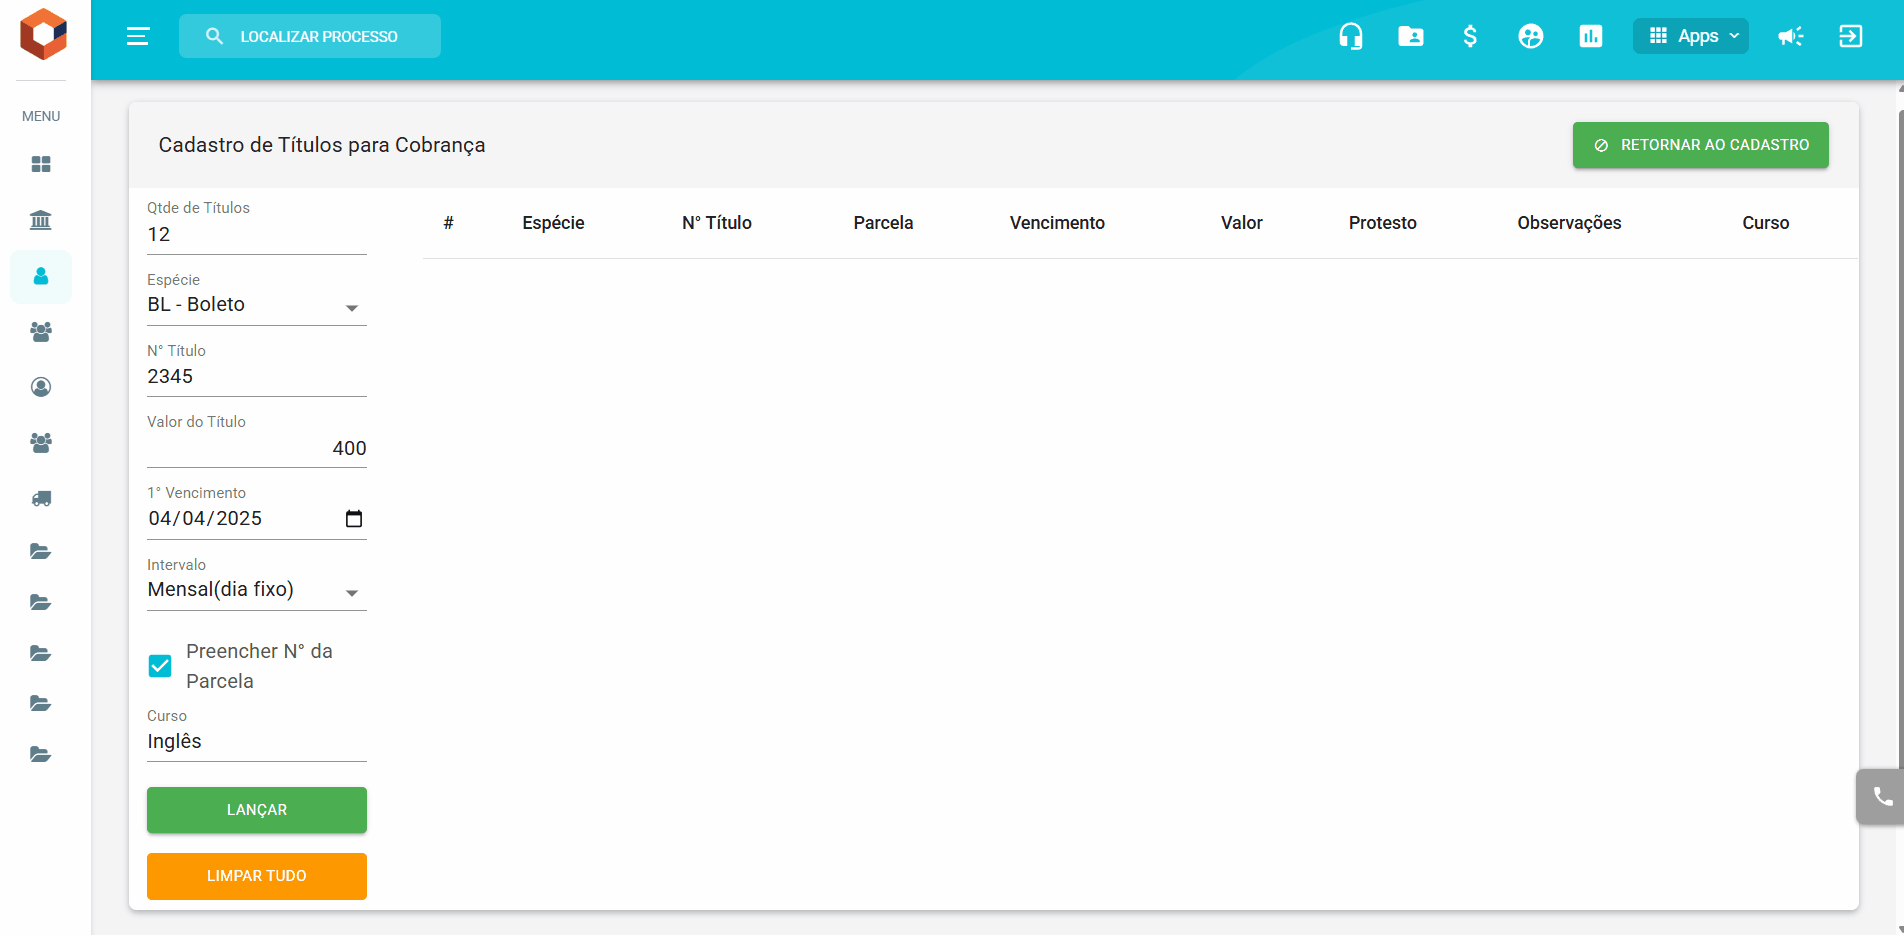Viewport: 1904px width, 935px height.
Task: Open the bank building icon in sidebar
Action: pos(41,220)
